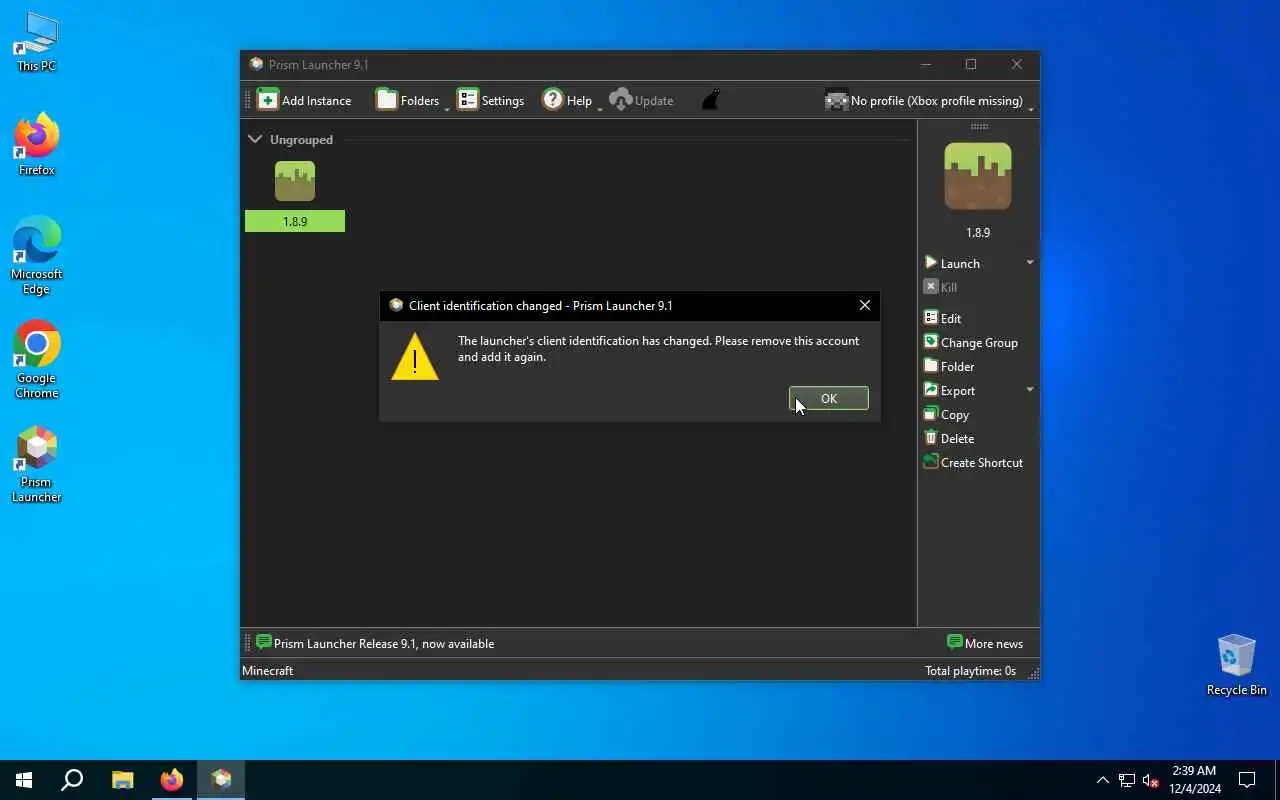Minimize the Prism Launcher window
Viewport: 1280px width, 800px height.
[925, 64]
